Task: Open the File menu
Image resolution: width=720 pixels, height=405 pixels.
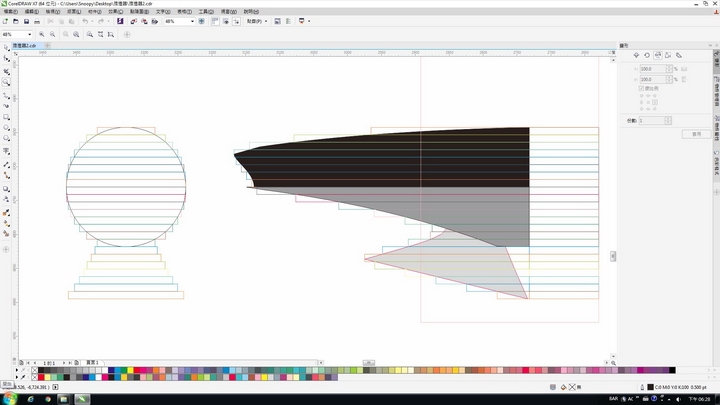Action: (11, 11)
